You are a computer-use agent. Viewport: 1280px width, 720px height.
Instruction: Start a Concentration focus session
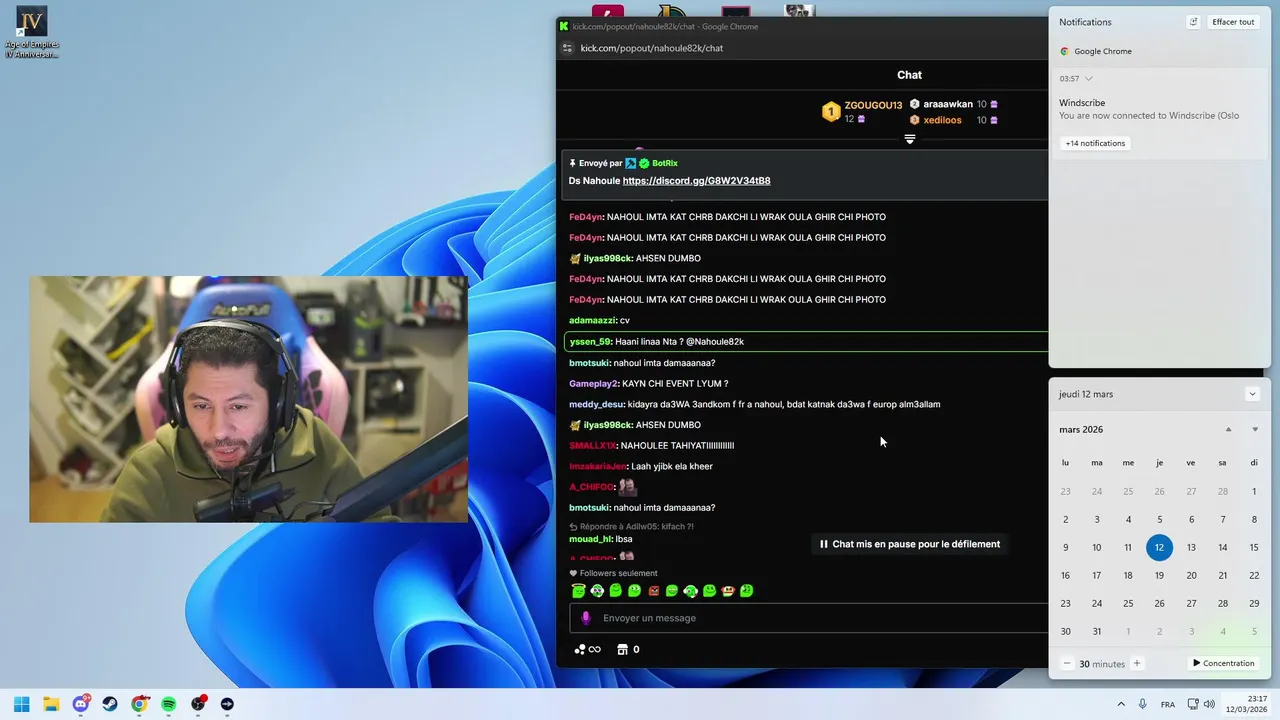tap(1223, 663)
